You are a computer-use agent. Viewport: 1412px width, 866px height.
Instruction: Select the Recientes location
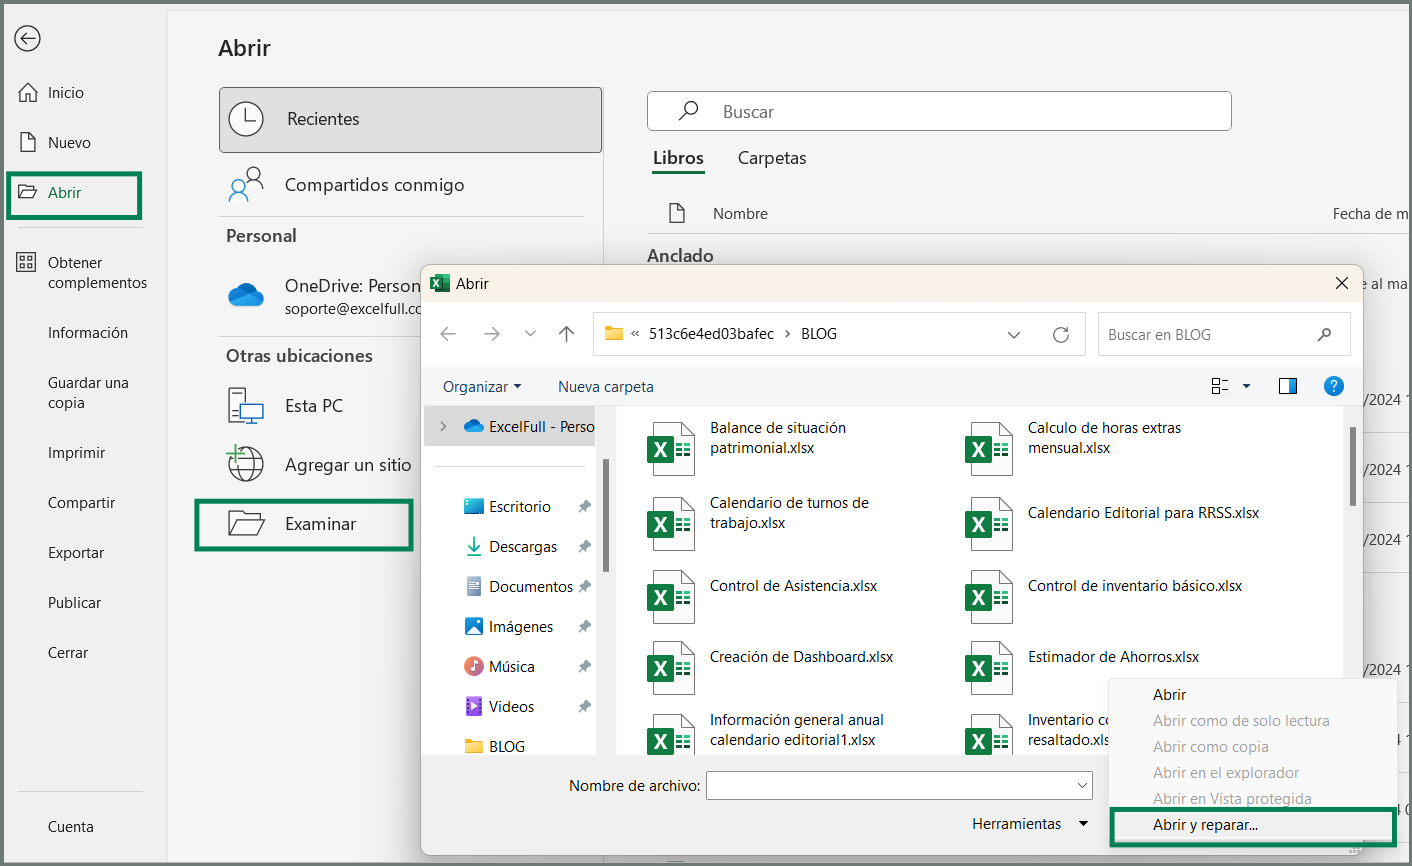click(x=410, y=120)
